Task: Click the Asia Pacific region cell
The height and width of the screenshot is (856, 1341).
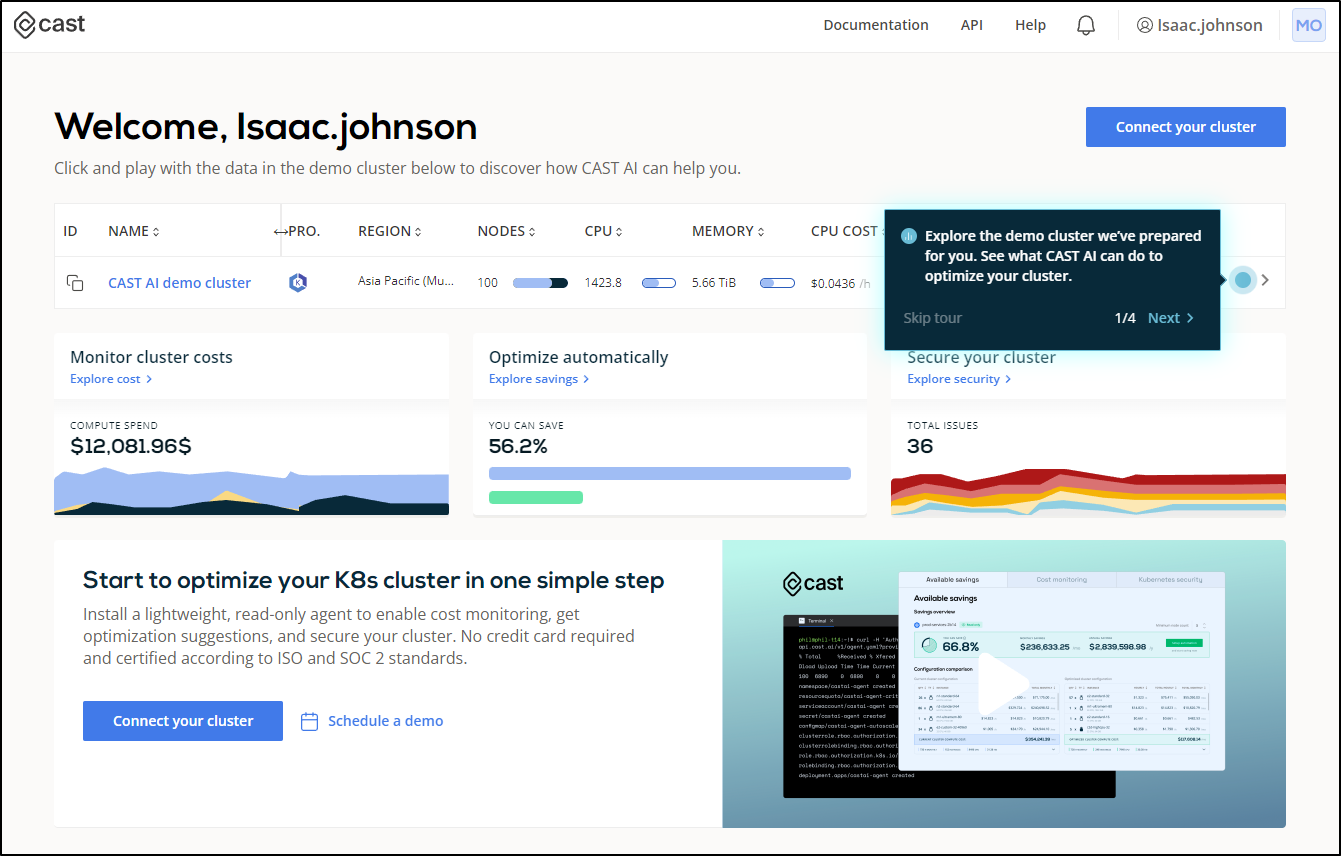Action: coord(406,282)
